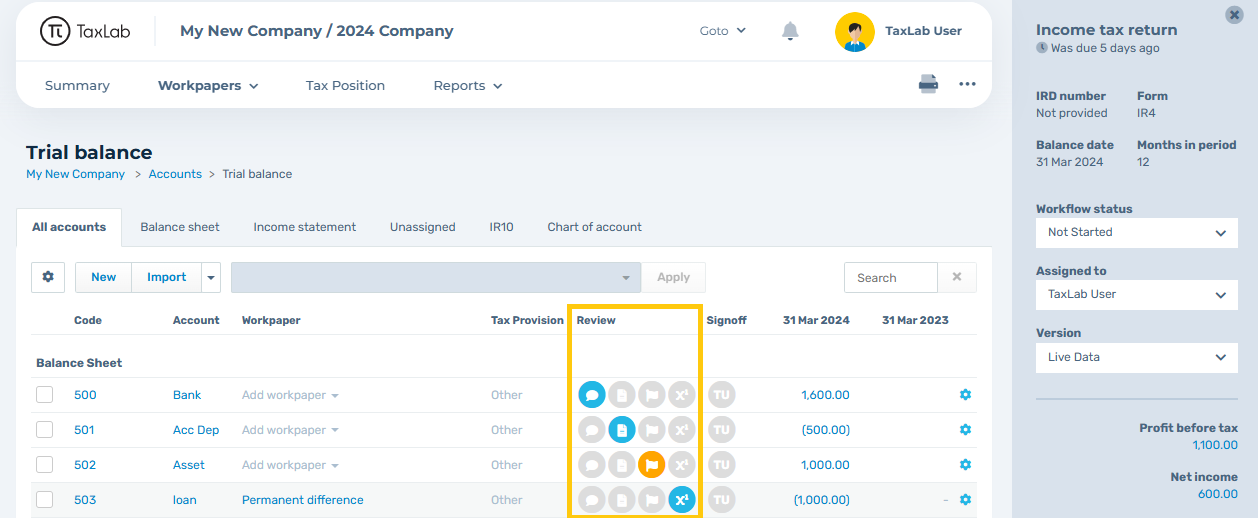Expand the Workflow status dropdown

tap(1137, 232)
